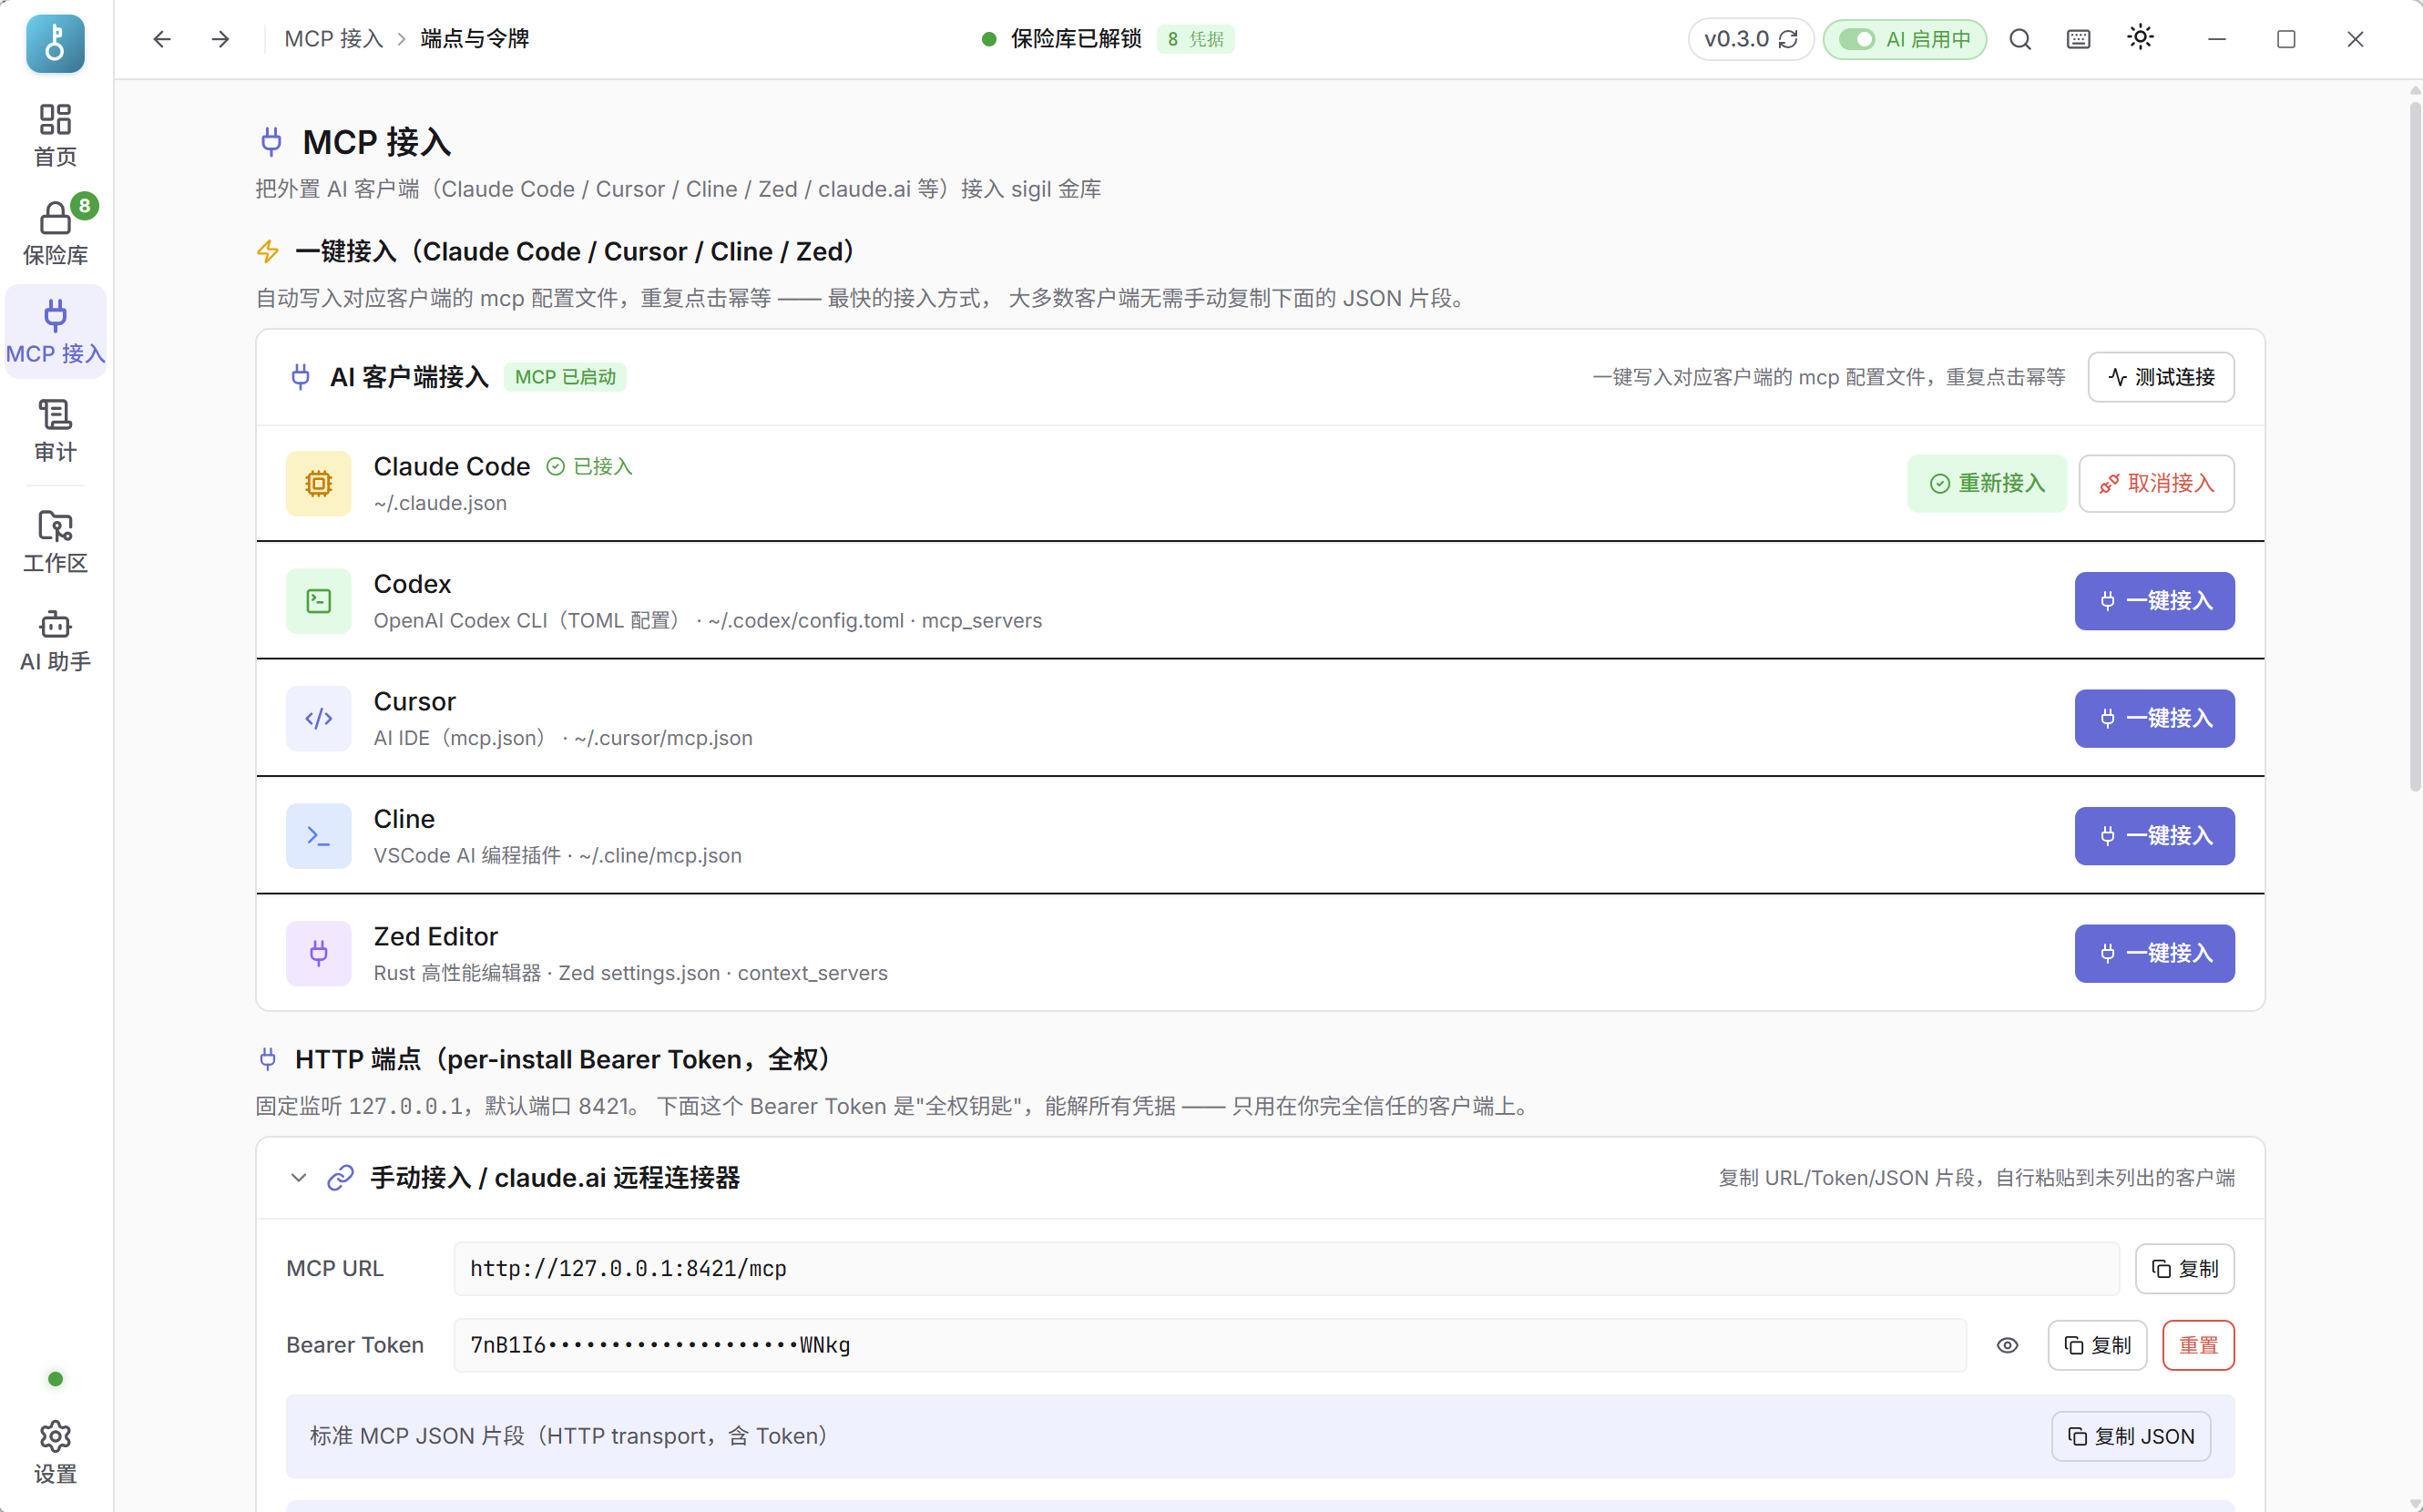Screen dimensions: 2423x1512
Task: Click 一键接入 for Cursor
Action: pos(2154,719)
